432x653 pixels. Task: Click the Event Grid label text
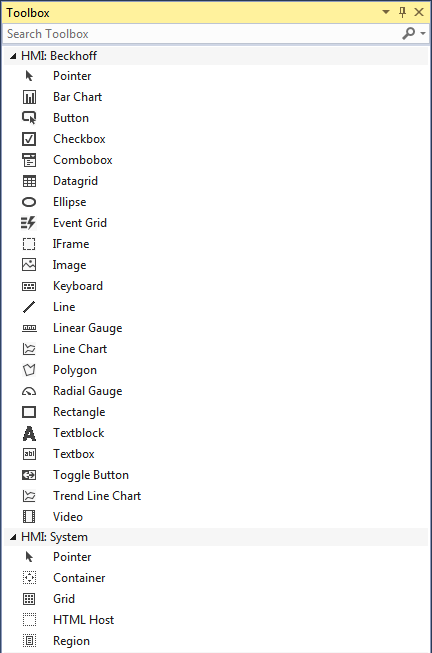pyautogui.click(x=80, y=223)
